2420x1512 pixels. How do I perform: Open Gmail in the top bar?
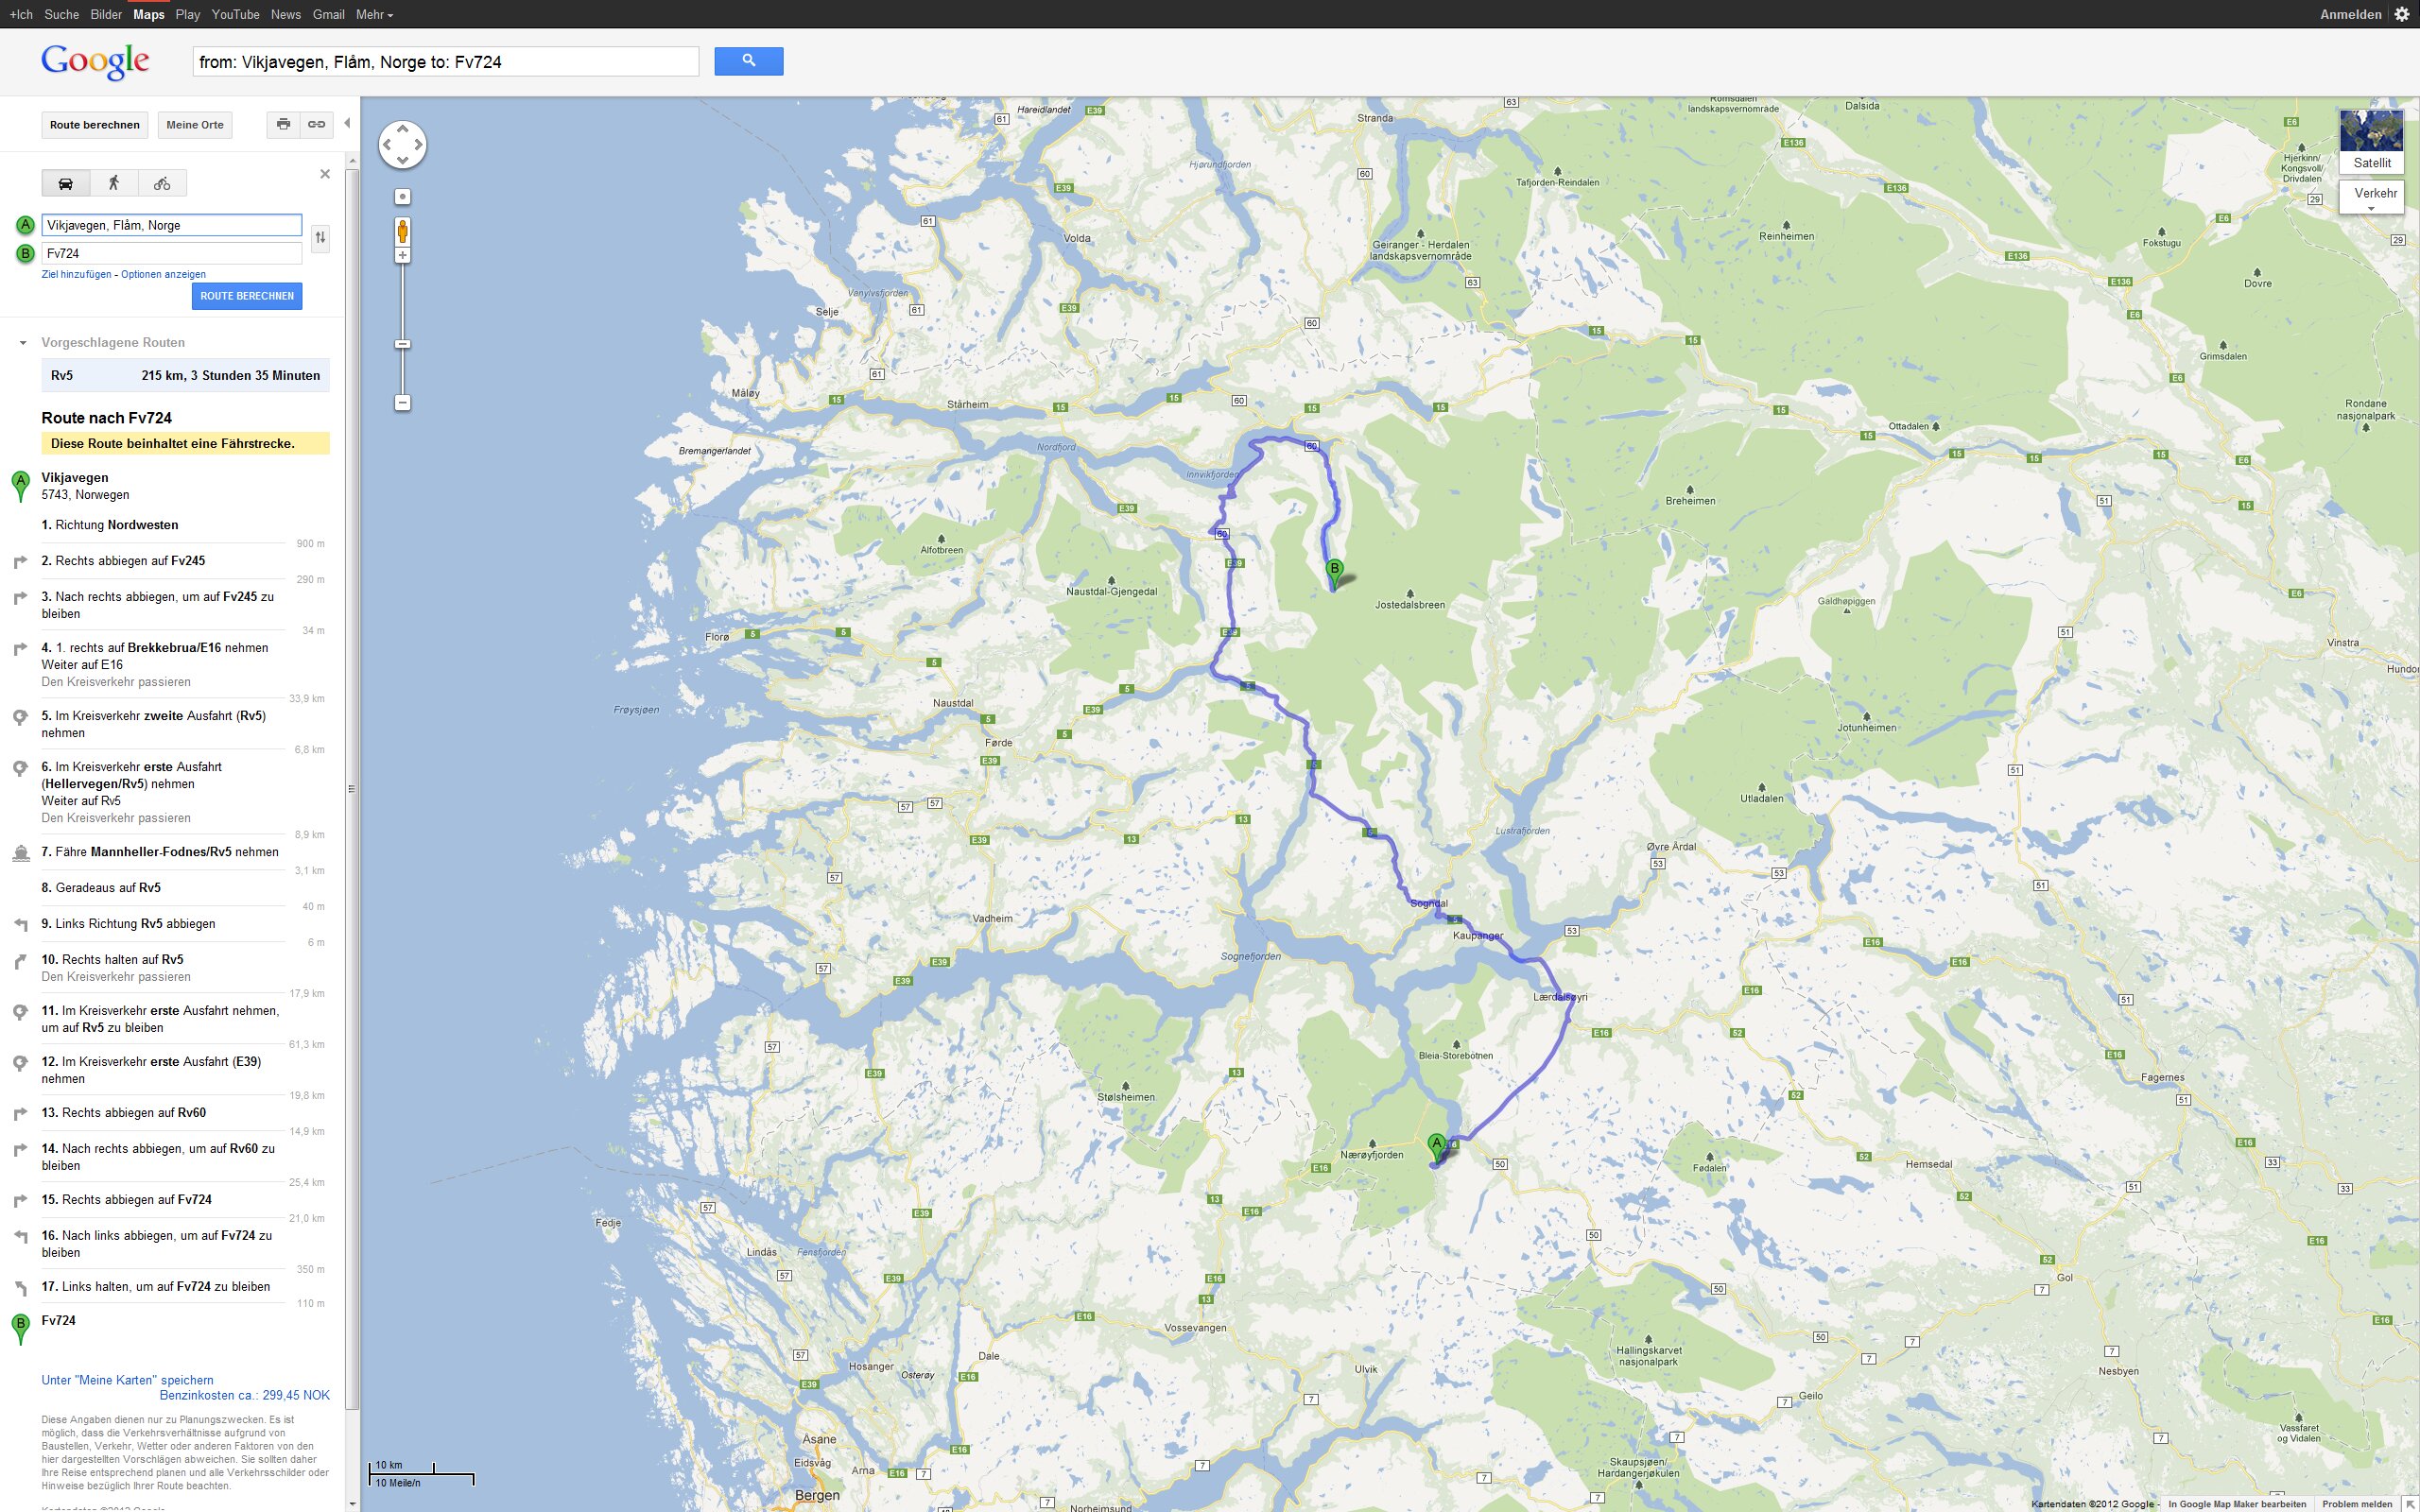pyautogui.click(x=328, y=14)
